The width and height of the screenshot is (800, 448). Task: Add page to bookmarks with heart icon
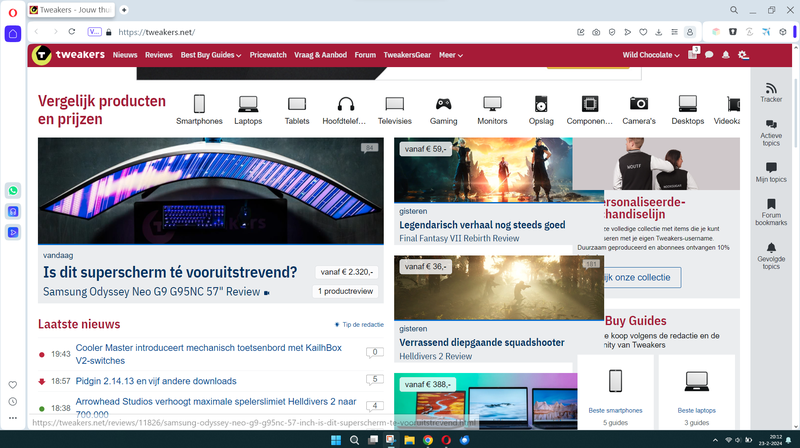click(x=643, y=32)
